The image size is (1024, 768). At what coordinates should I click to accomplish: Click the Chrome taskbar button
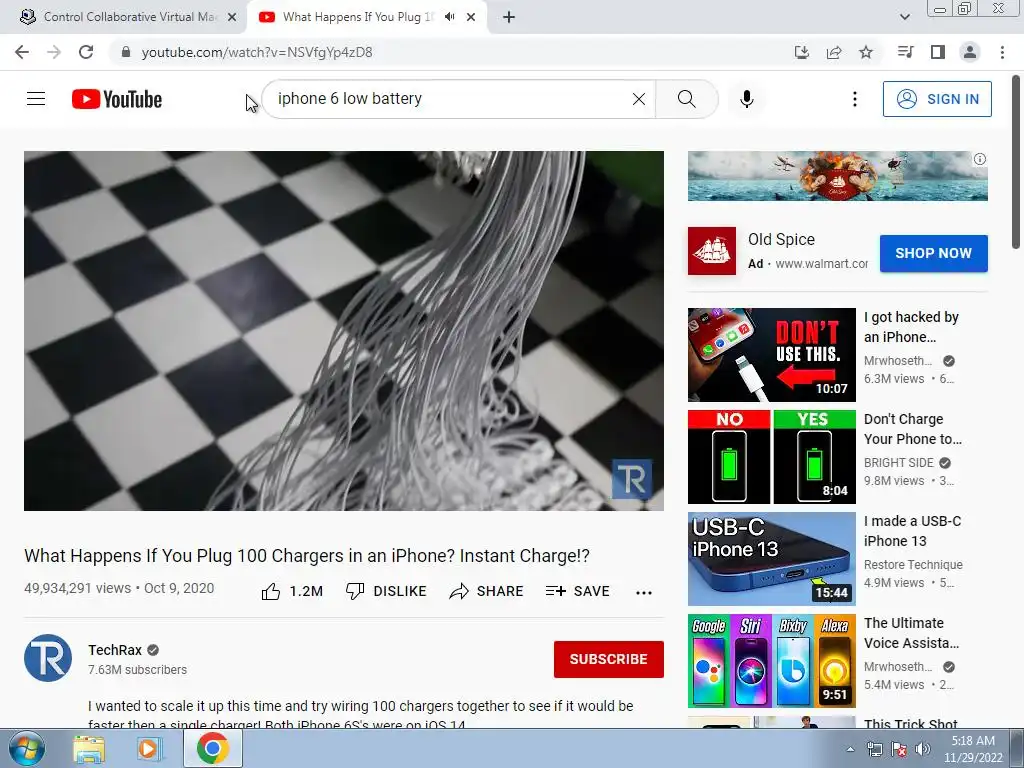(x=212, y=748)
